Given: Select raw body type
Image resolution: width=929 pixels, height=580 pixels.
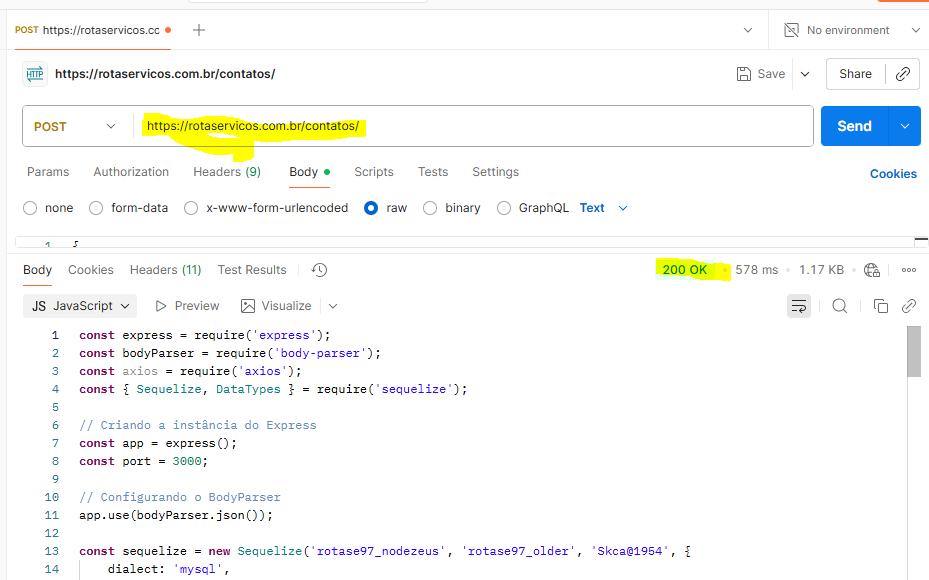Looking at the screenshot, I should pyautogui.click(x=371, y=209).
